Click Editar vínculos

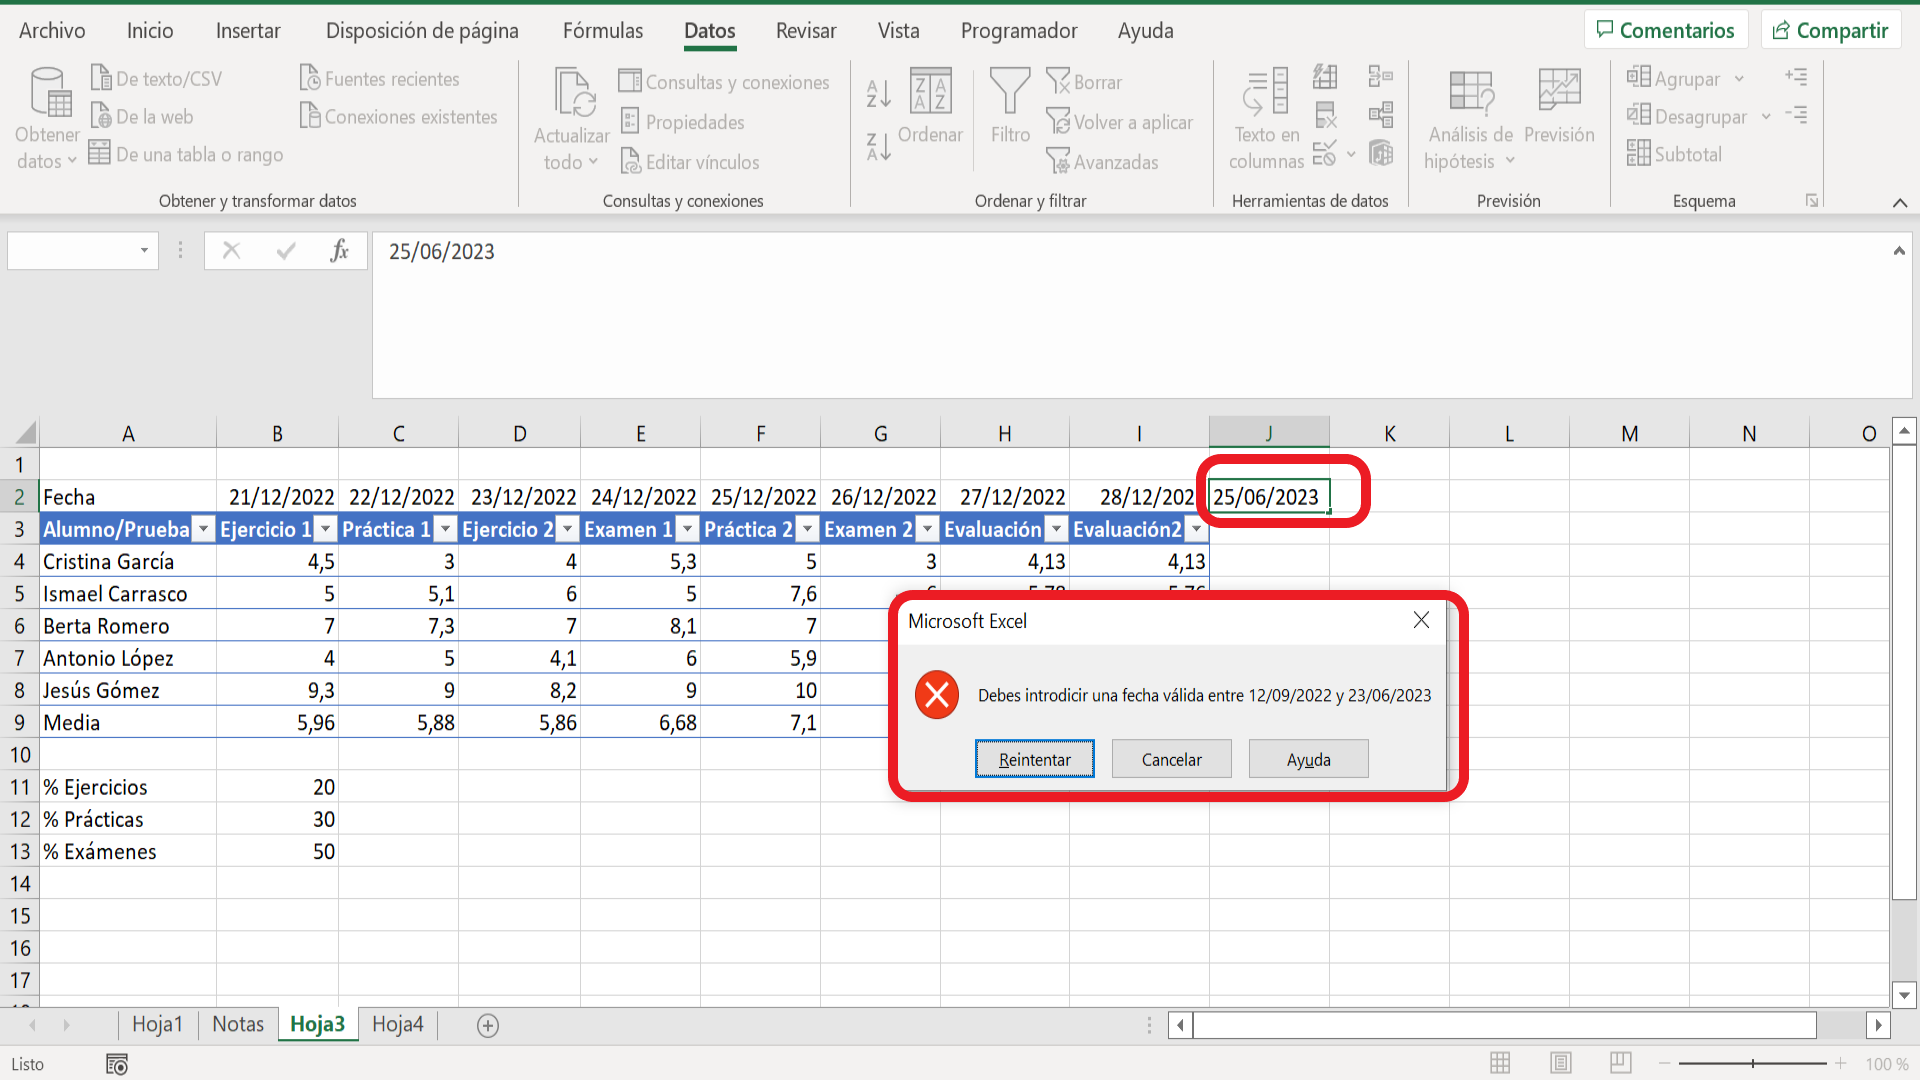coord(690,162)
